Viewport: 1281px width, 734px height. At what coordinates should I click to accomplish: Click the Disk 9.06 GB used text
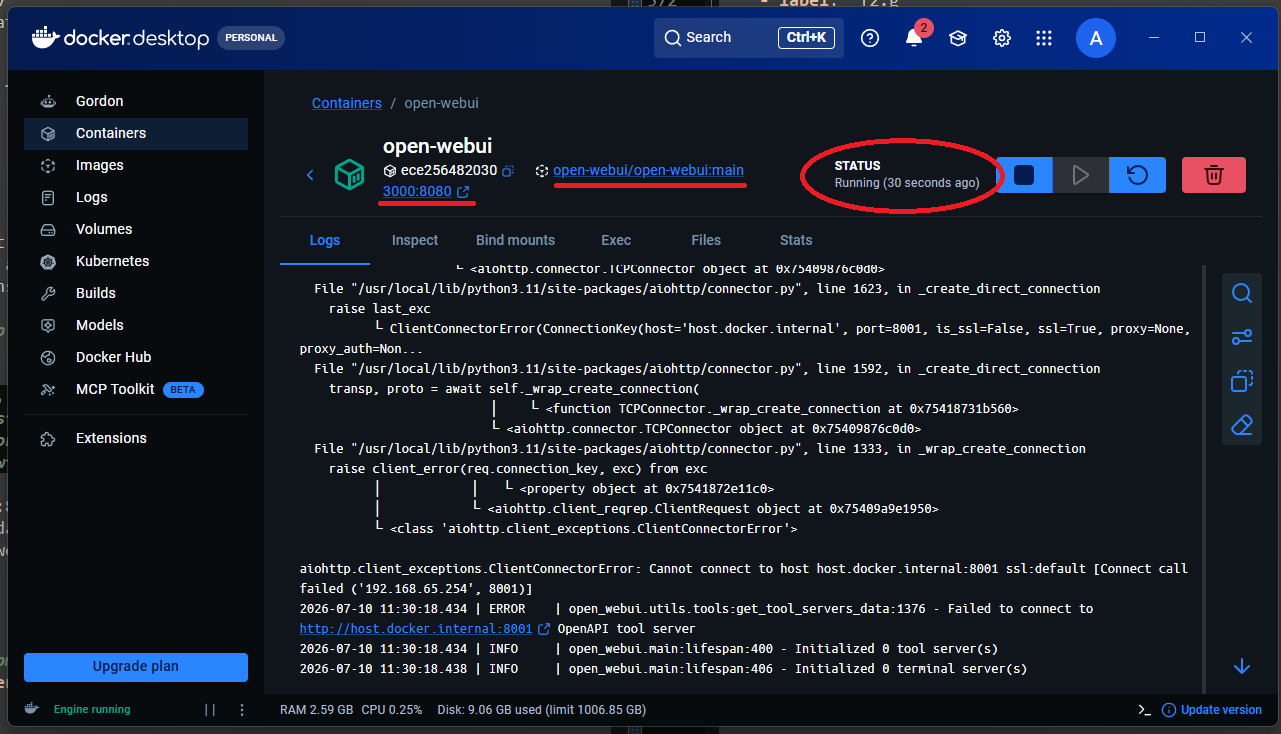coord(541,710)
